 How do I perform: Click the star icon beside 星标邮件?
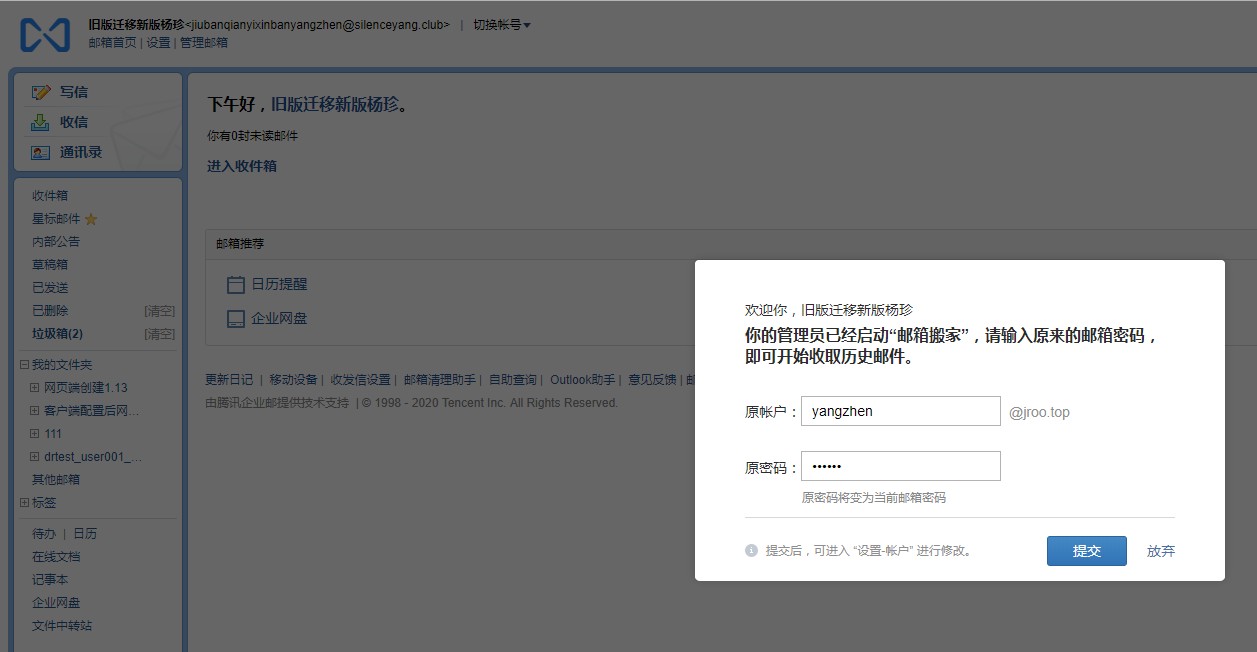pos(91,219)
